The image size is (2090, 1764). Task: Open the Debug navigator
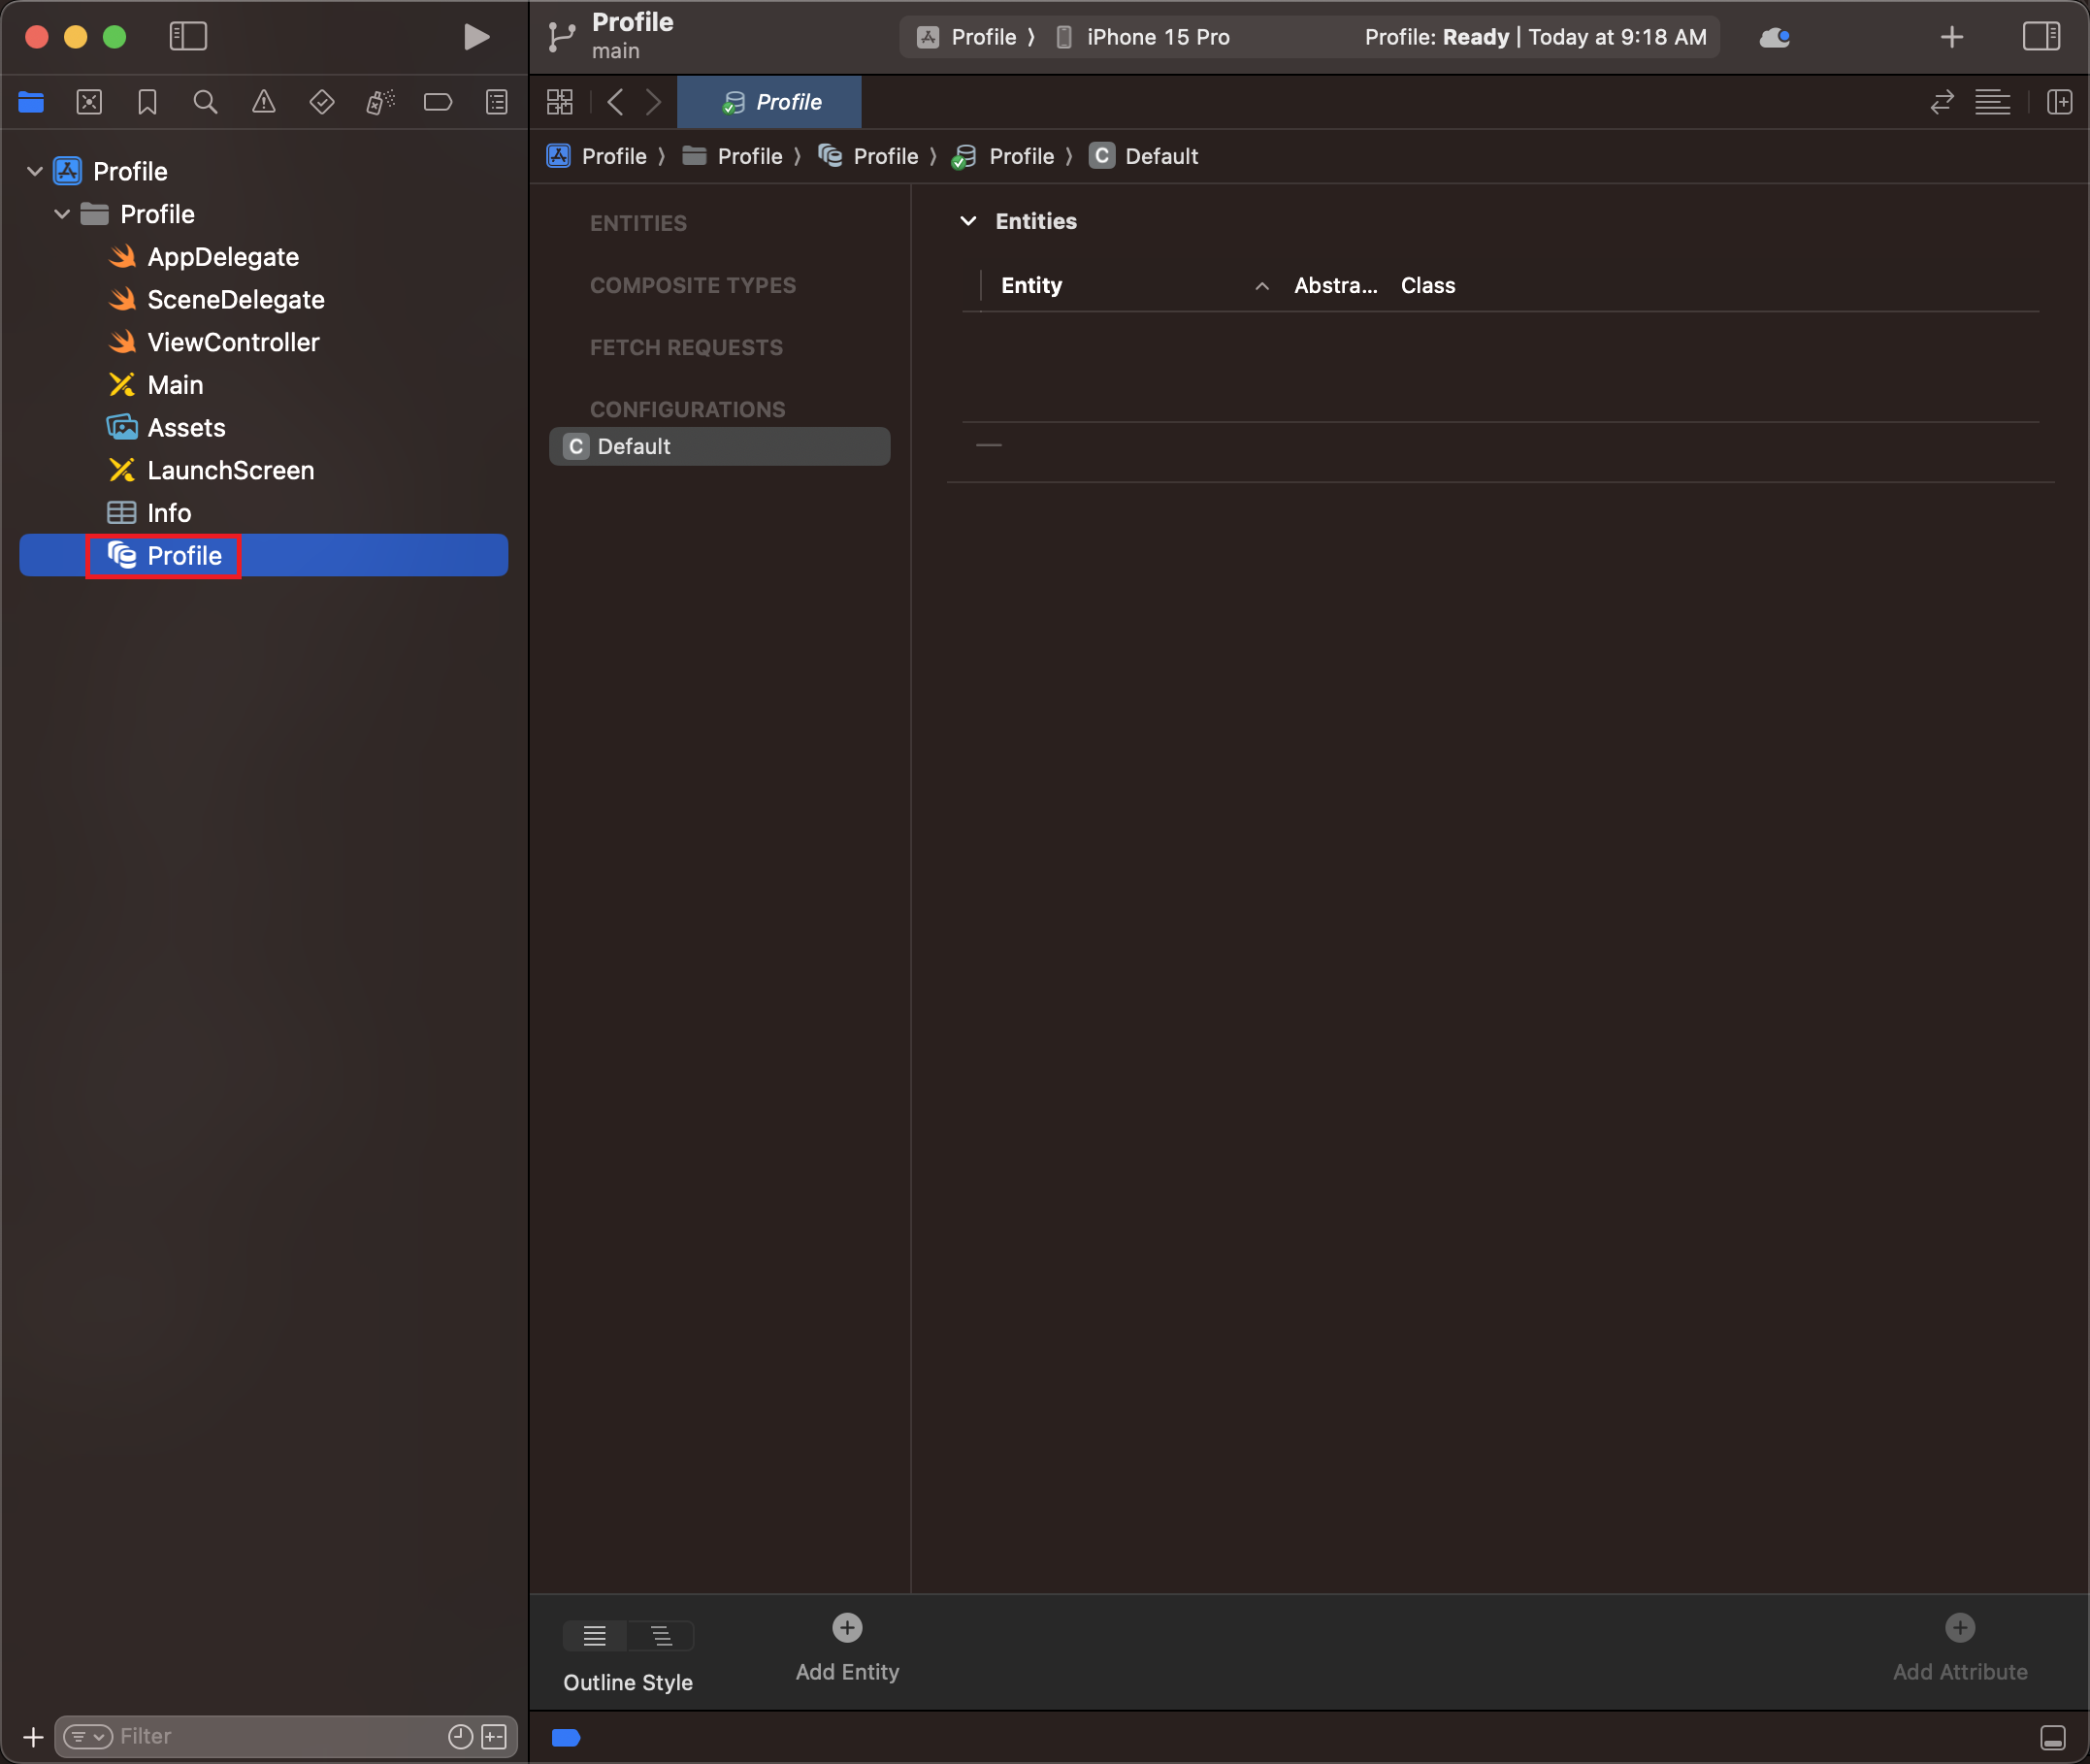click(380, 102)
